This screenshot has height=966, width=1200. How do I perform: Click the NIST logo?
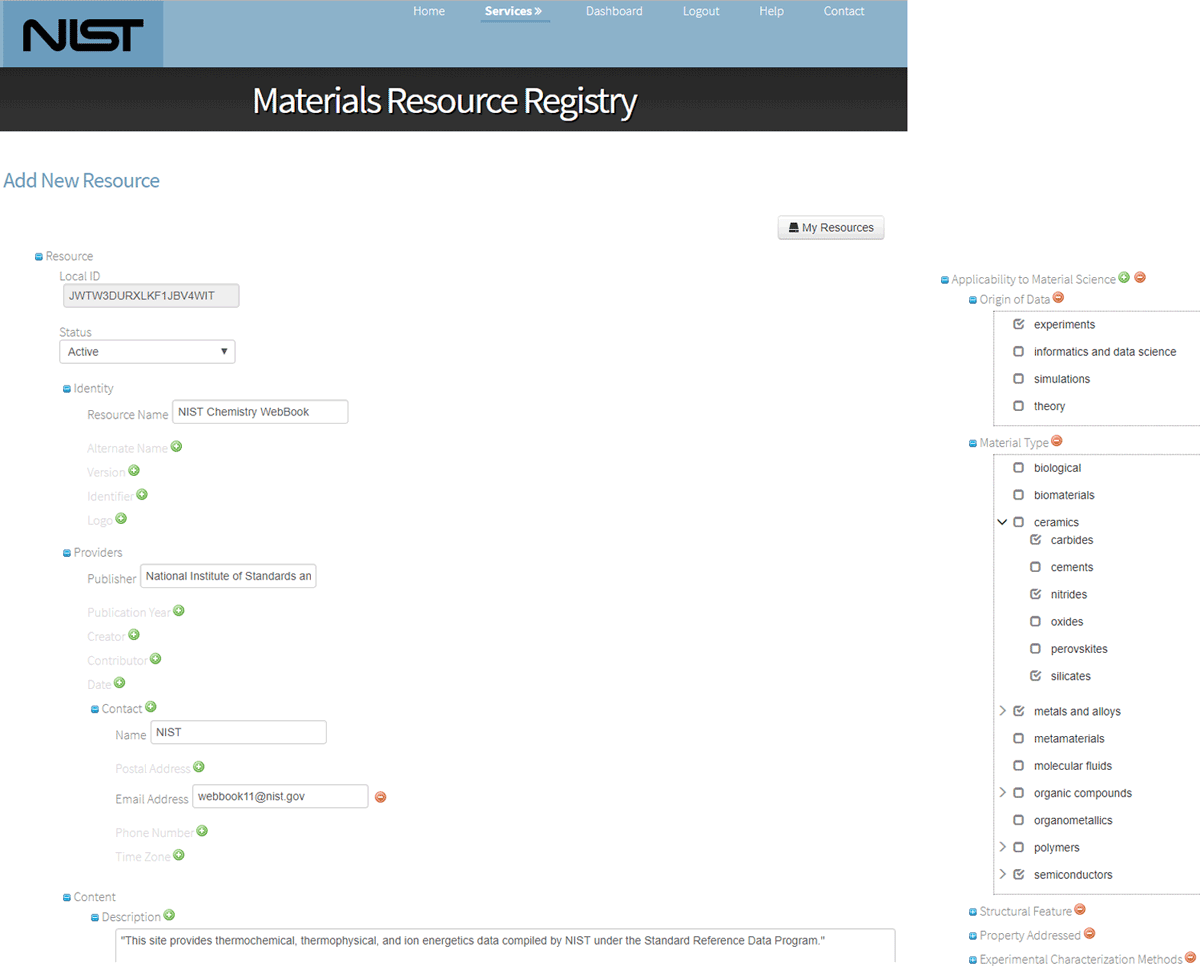[82, 35]
